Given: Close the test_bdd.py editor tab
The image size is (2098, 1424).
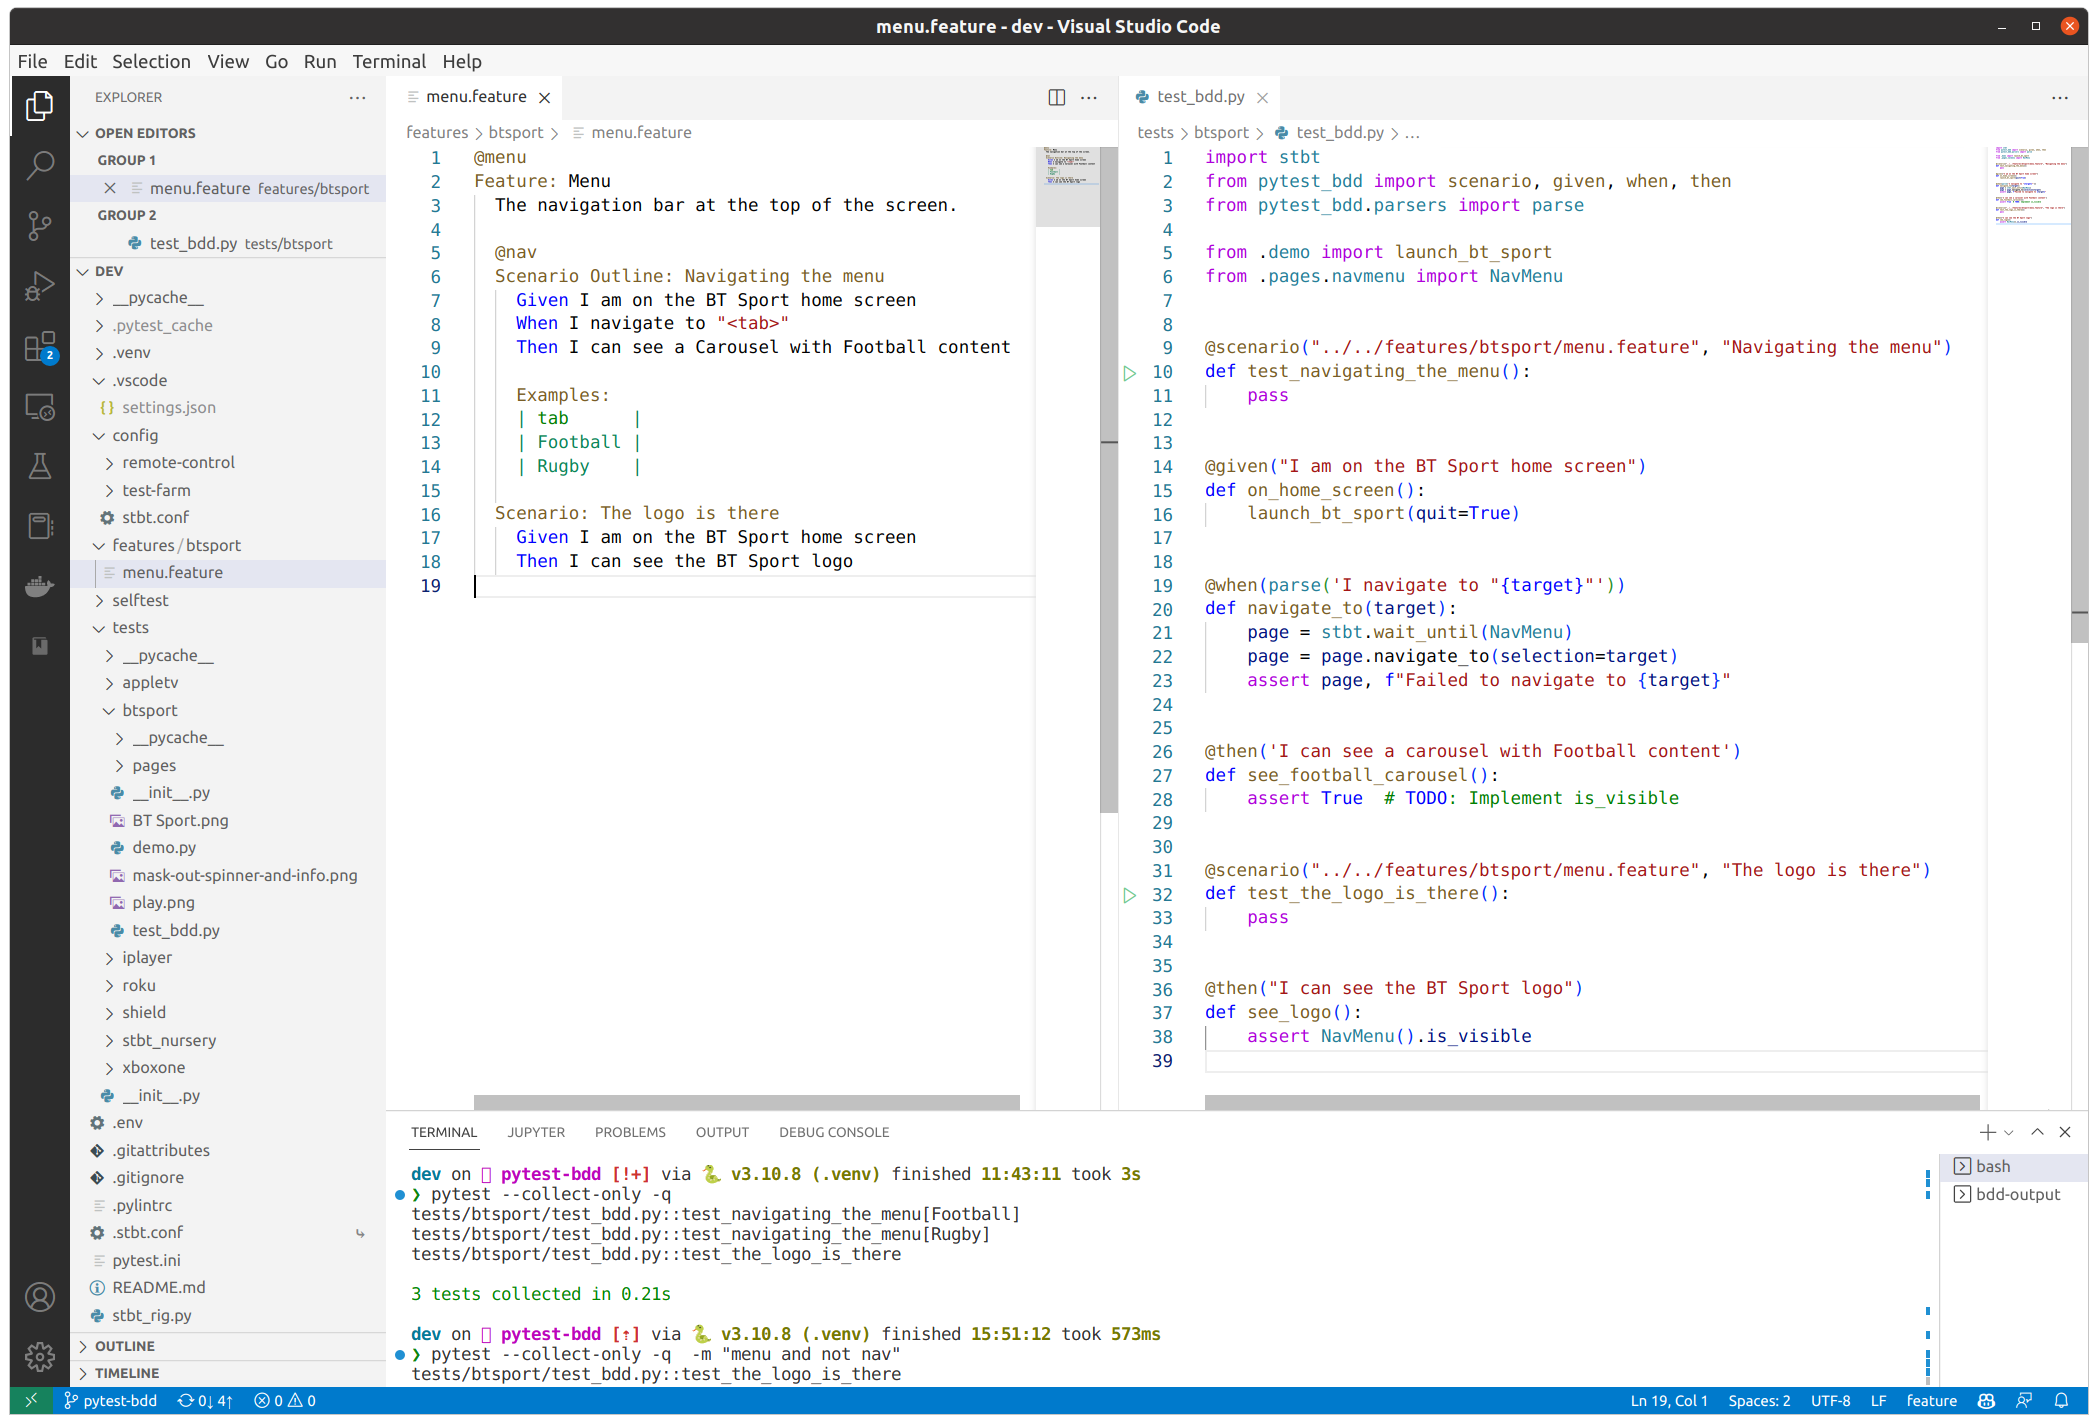Looking at the screenshot, I should (1263, 97).
